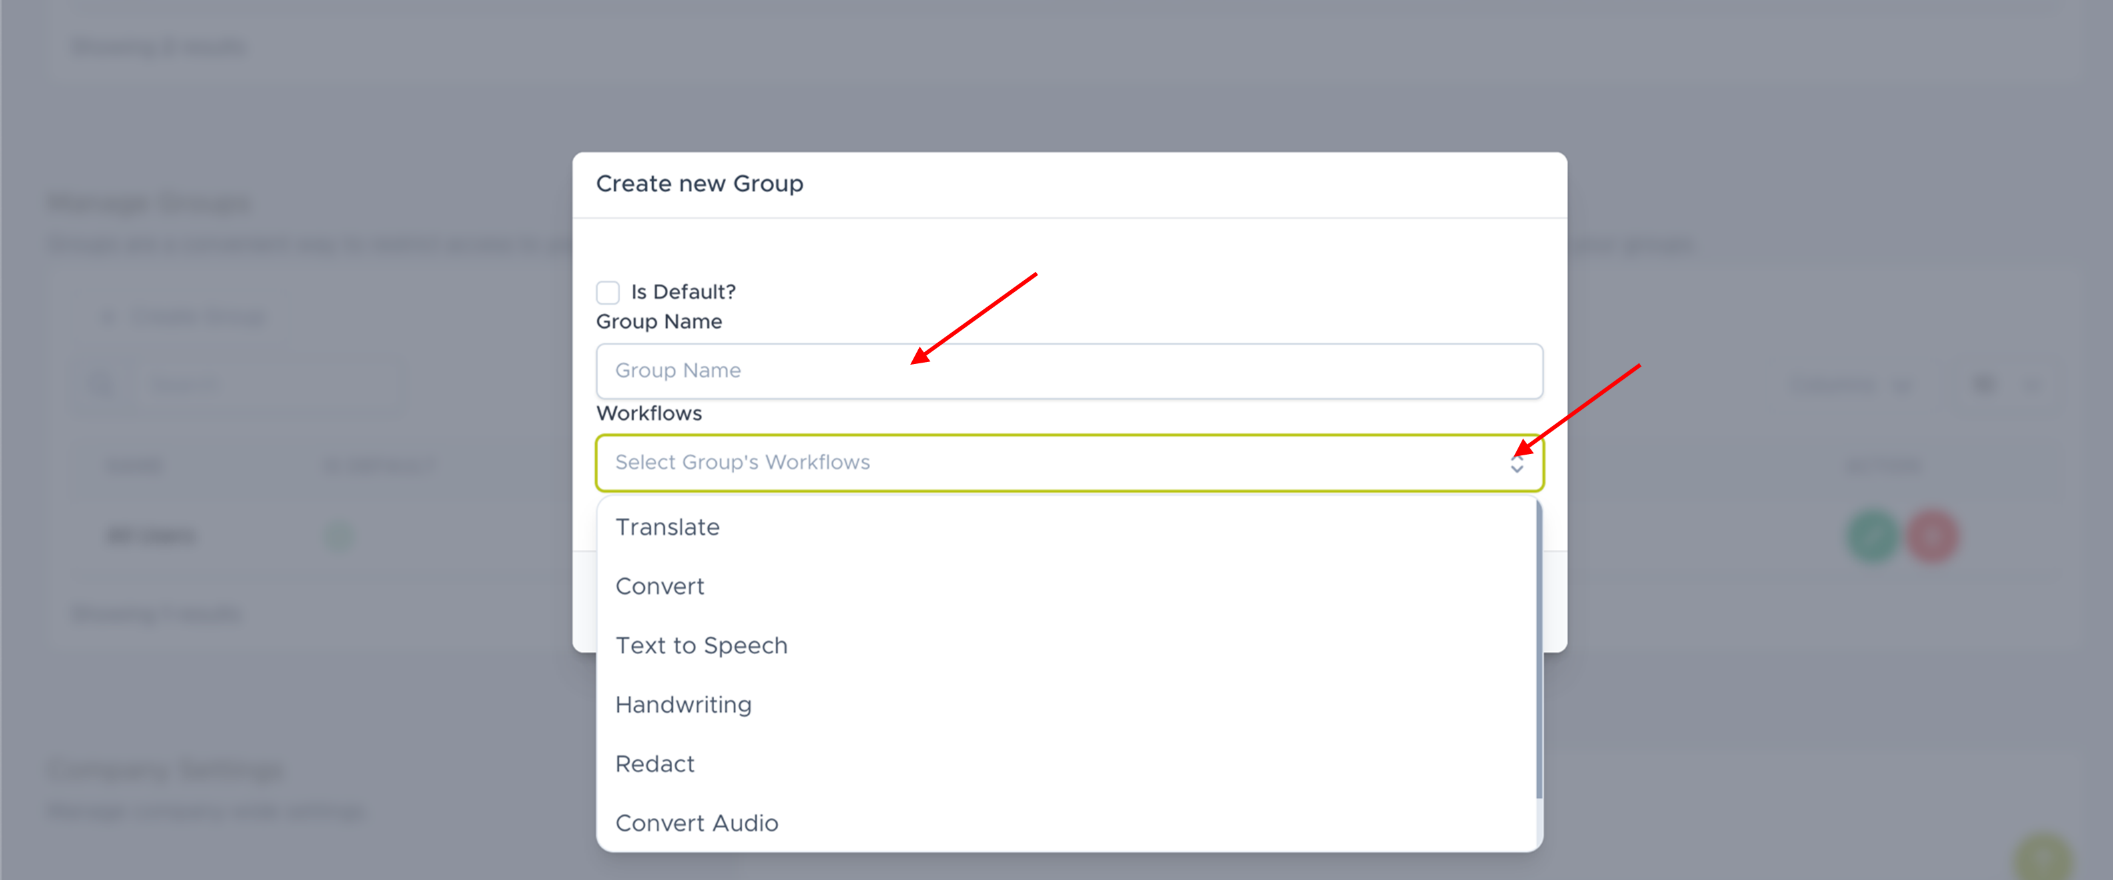The height and width of the screenshot is (880, 2113).
Task: Open the Select Group's Workflows dropdown
Action: (1050, 463)
